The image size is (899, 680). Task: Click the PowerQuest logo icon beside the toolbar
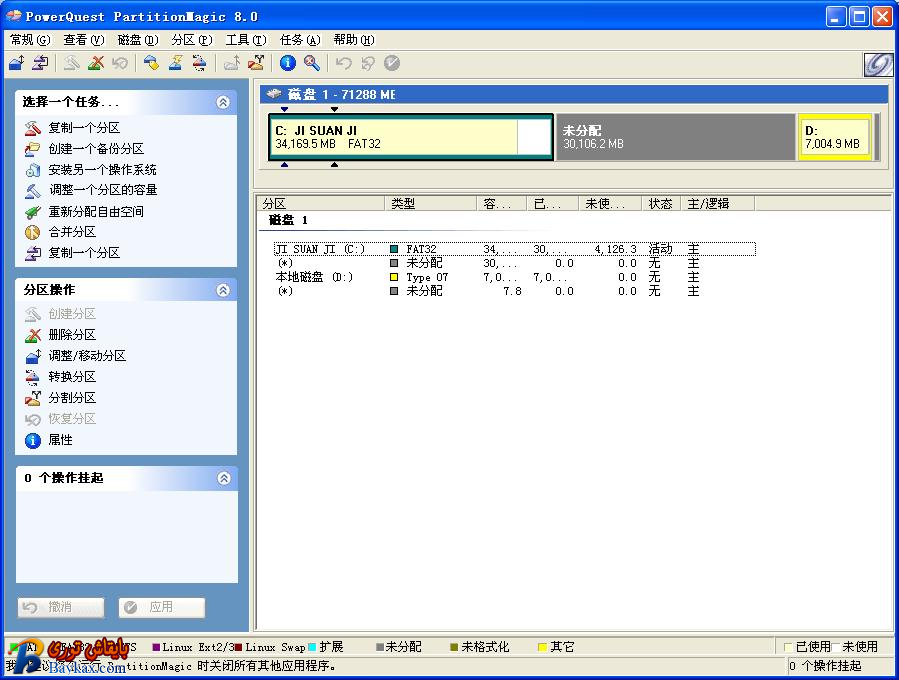pos(878,64)
